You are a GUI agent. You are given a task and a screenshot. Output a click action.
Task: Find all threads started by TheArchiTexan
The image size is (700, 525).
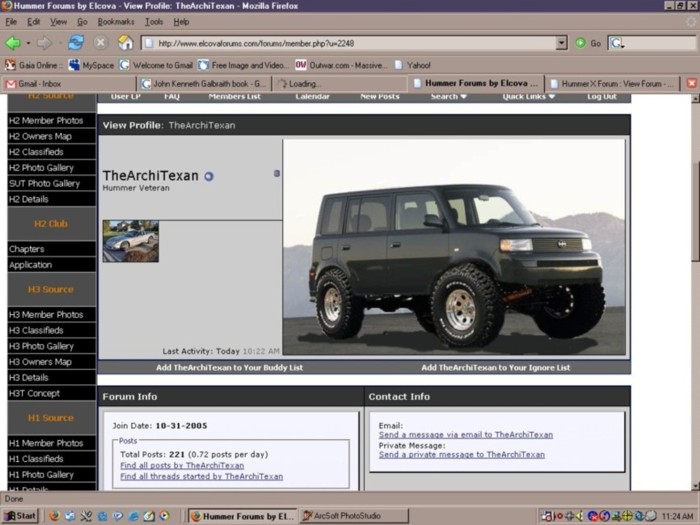click(x=201, y=476)
